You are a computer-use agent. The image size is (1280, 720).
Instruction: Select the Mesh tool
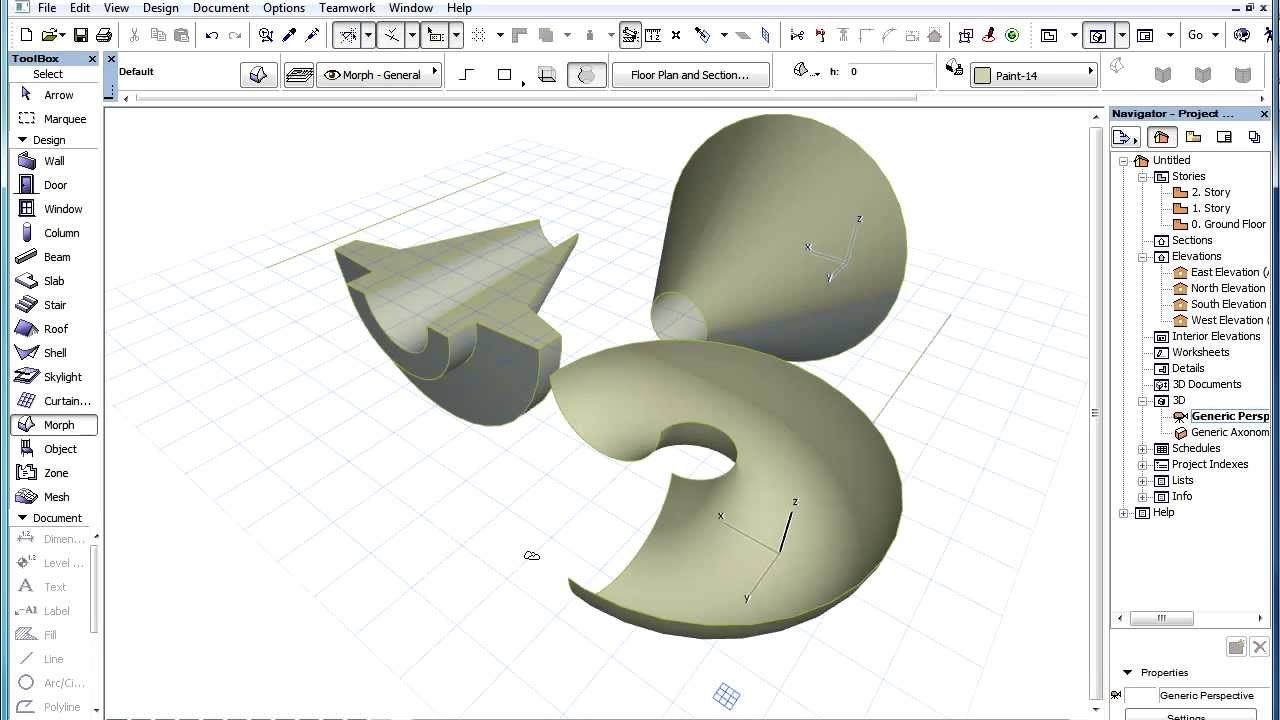[x=54, y=497]
